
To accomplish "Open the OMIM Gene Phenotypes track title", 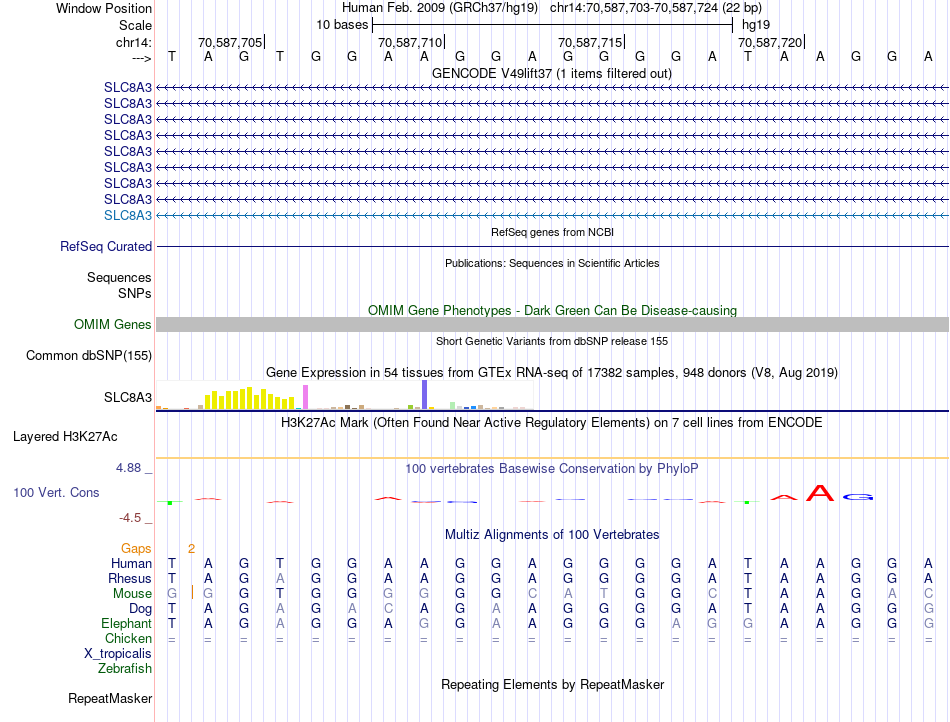I will click(552, 310).
